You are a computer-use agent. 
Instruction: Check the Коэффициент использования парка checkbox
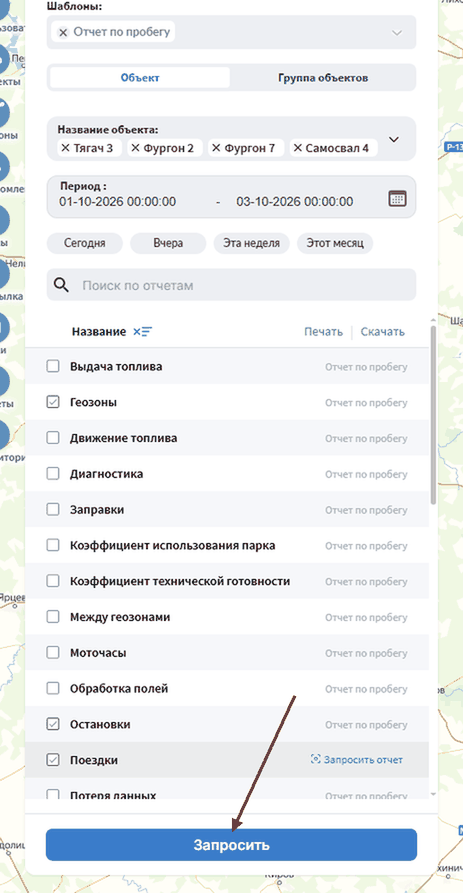53,545
